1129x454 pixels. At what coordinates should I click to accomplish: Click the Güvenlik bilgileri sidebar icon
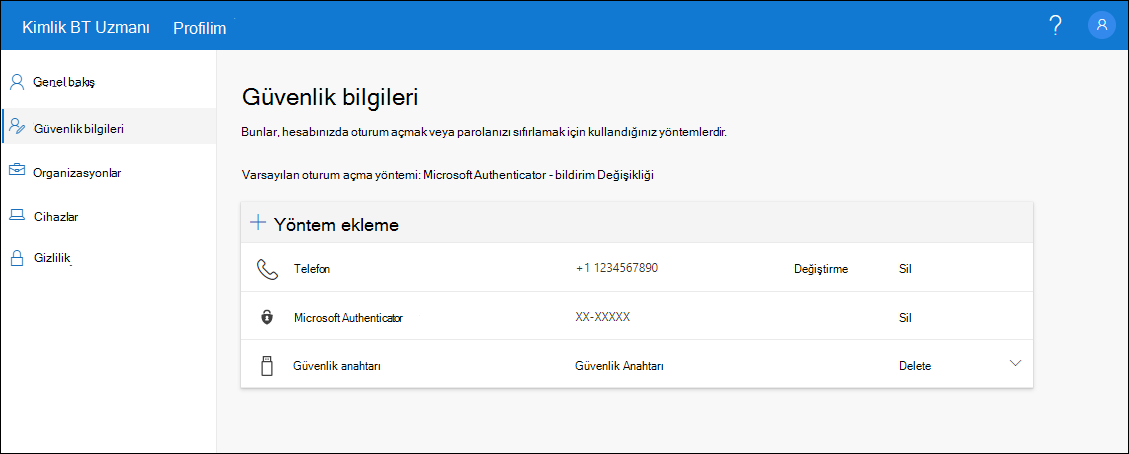[17, 126]
